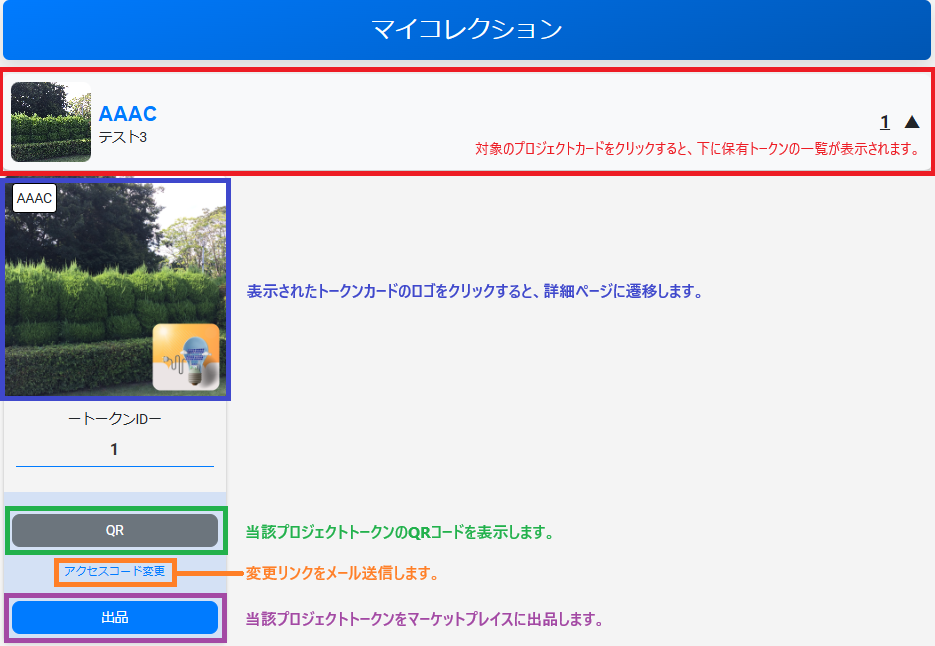The image size is (935, 646).
Task: Collapse the token list with the ▲ triangle
Action: point(911,120)
